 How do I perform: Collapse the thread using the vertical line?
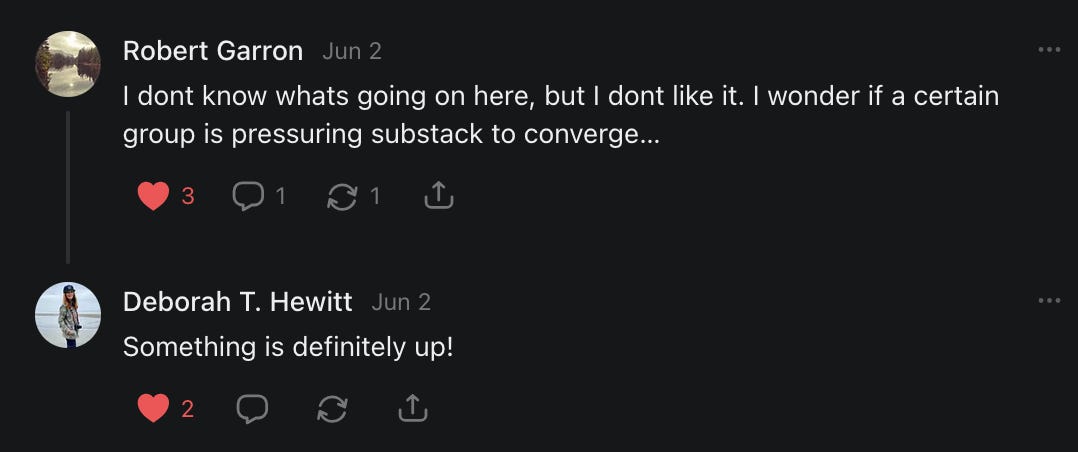pyautogui.click(x=68, y=186)
